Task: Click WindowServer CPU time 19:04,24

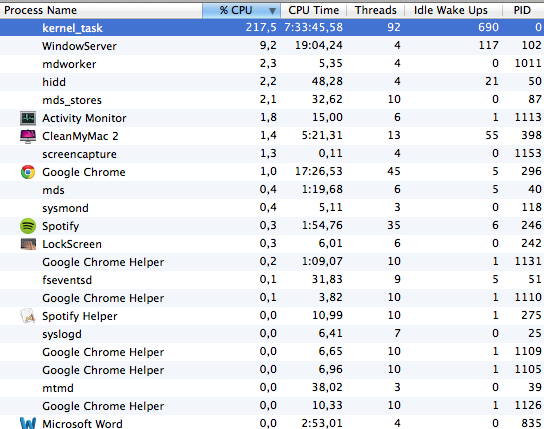Action: point(318,45)
